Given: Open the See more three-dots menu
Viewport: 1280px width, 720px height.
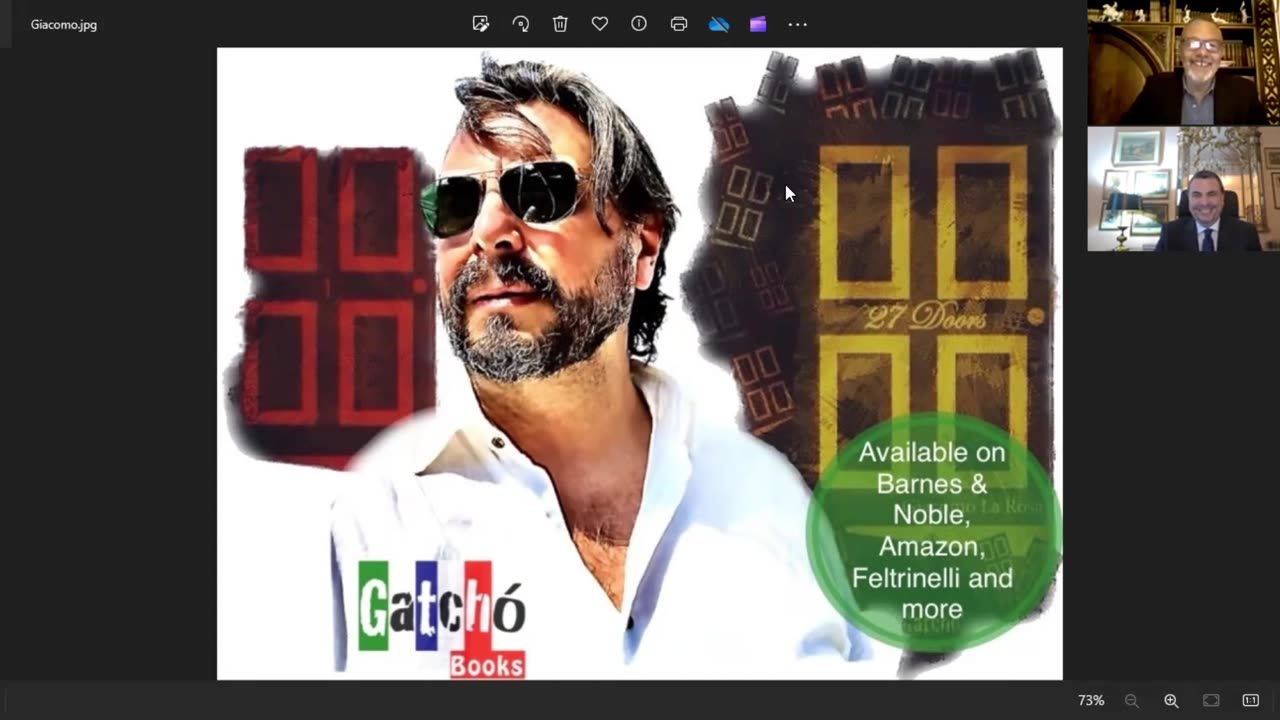Looking at the screenshot, I should click(x=797, y=24).
